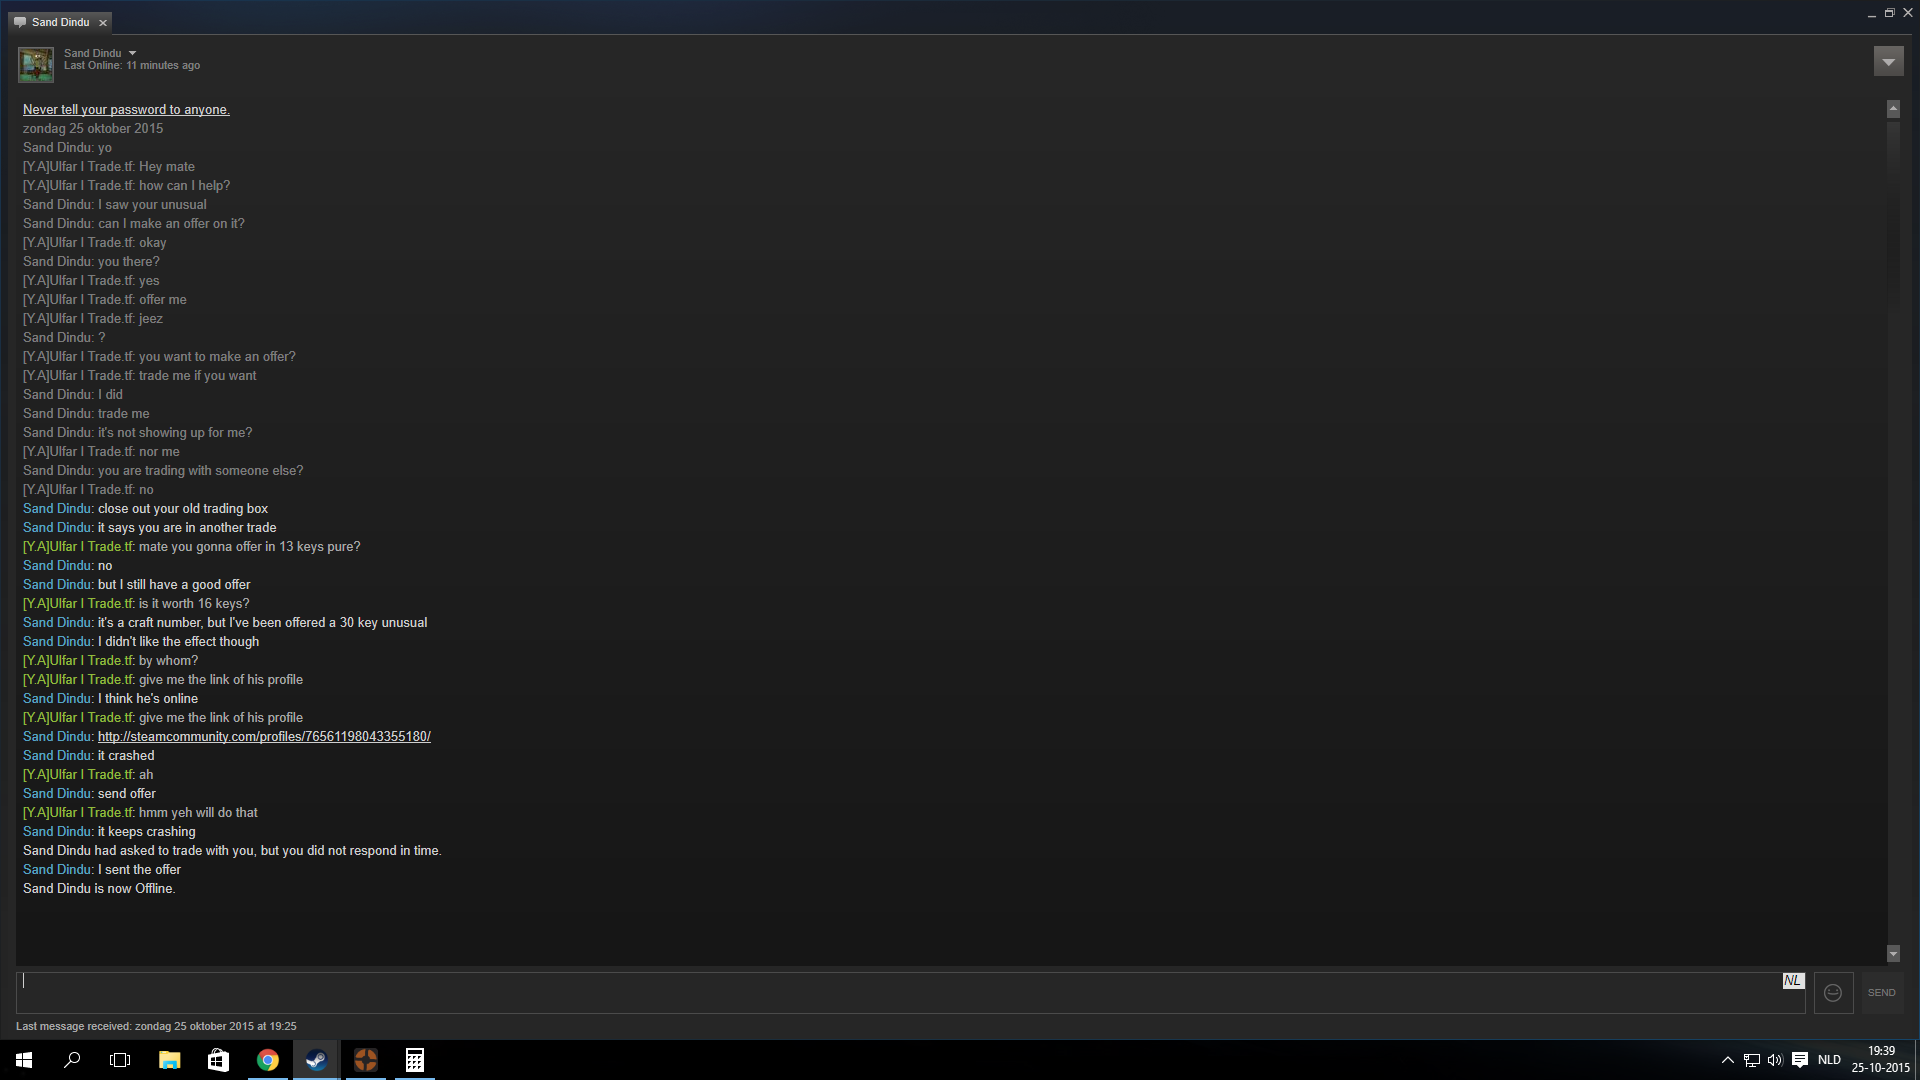Click the scrollbar up arrow in chat
The image size is (1920, 1080).
coord(1893,109)
